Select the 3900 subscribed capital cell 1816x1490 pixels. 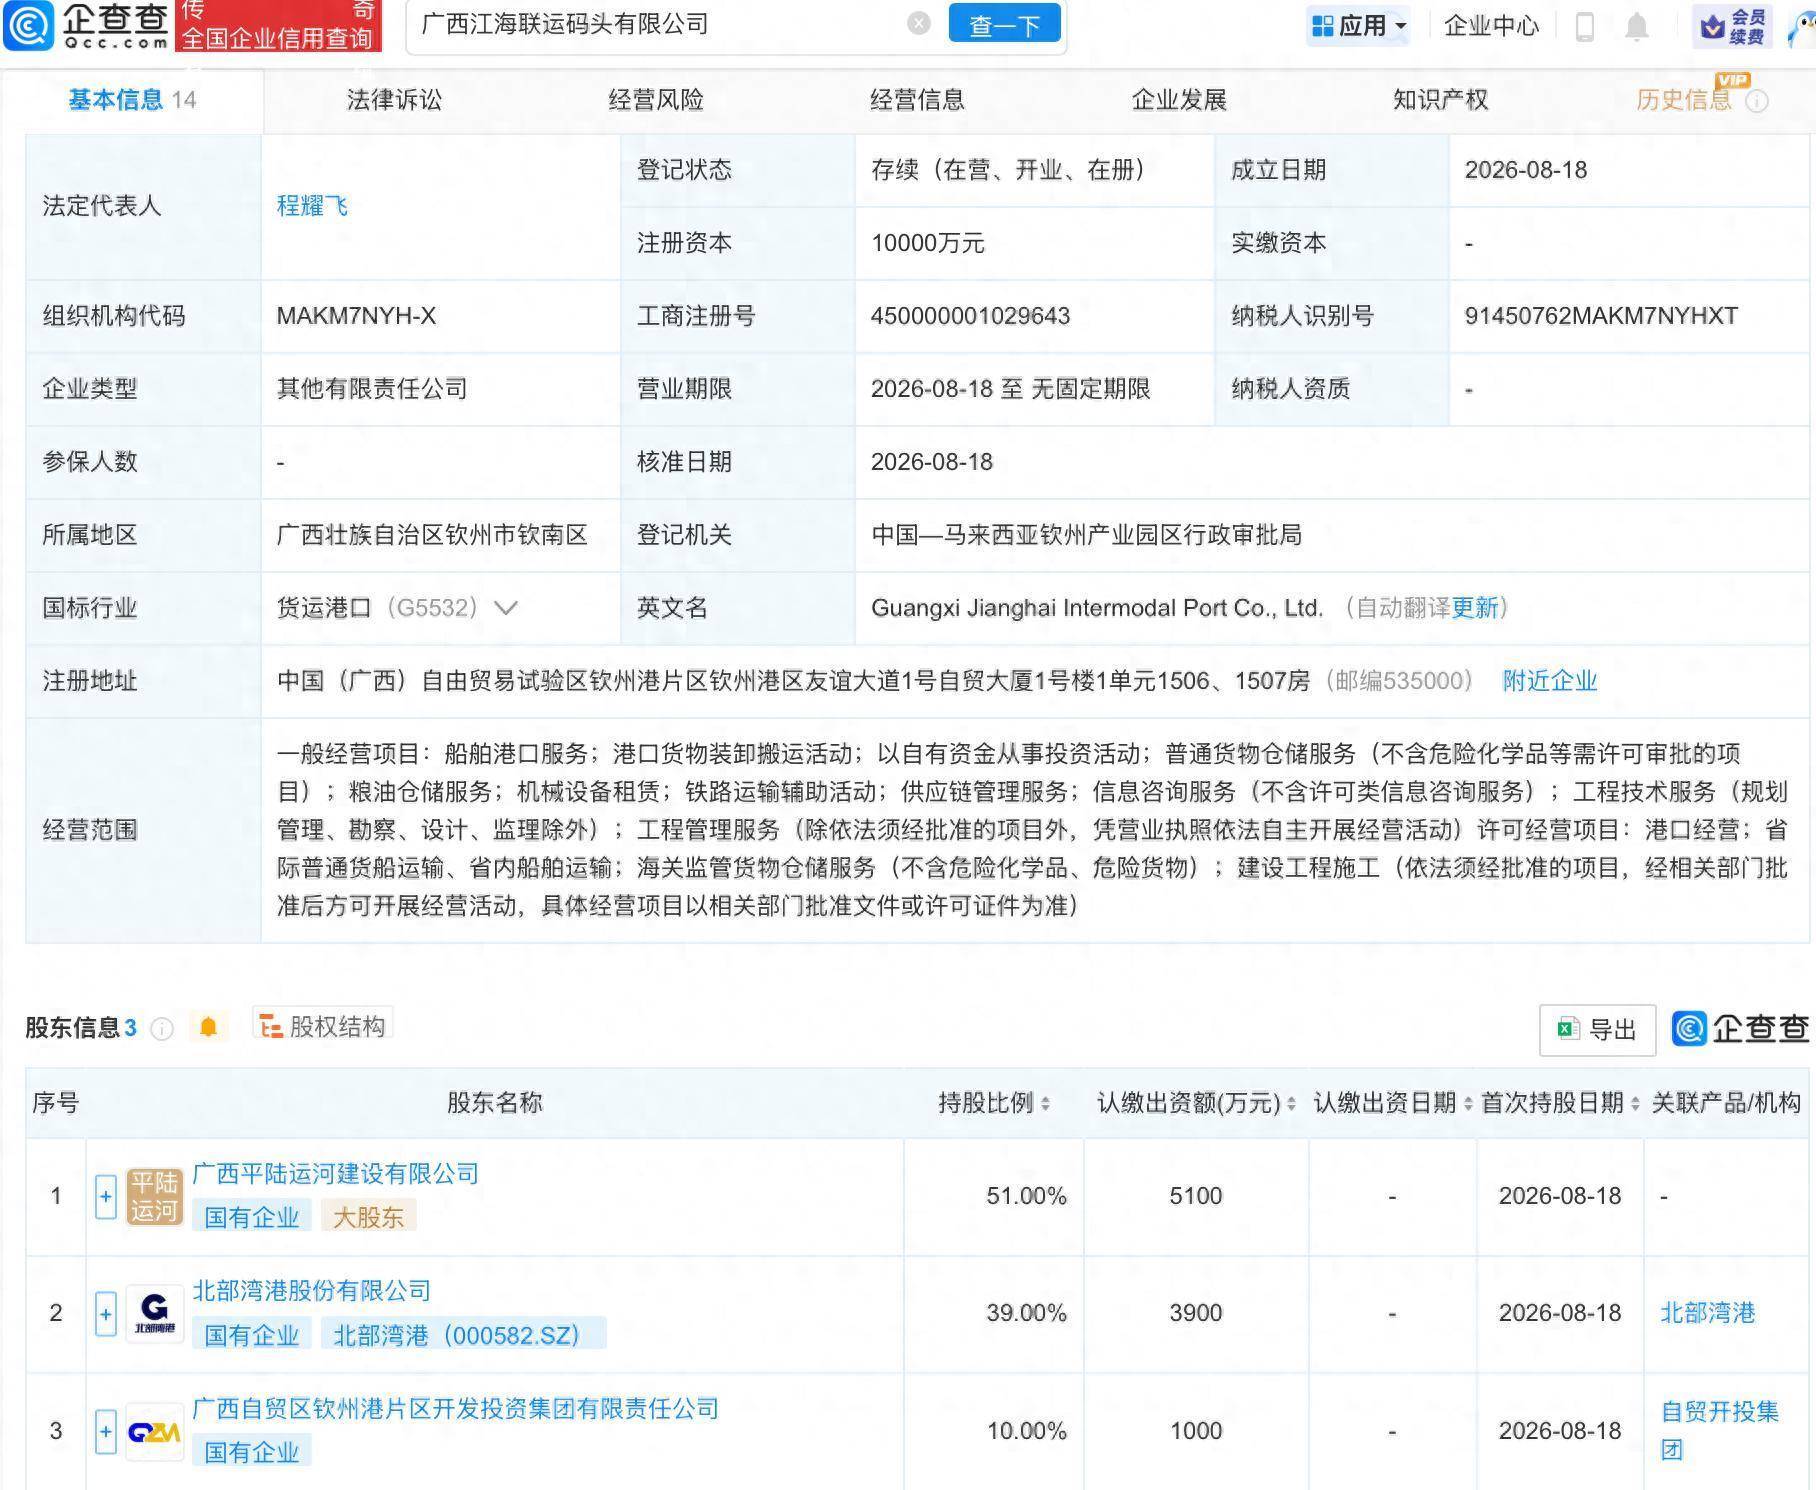[1196, 1313]
